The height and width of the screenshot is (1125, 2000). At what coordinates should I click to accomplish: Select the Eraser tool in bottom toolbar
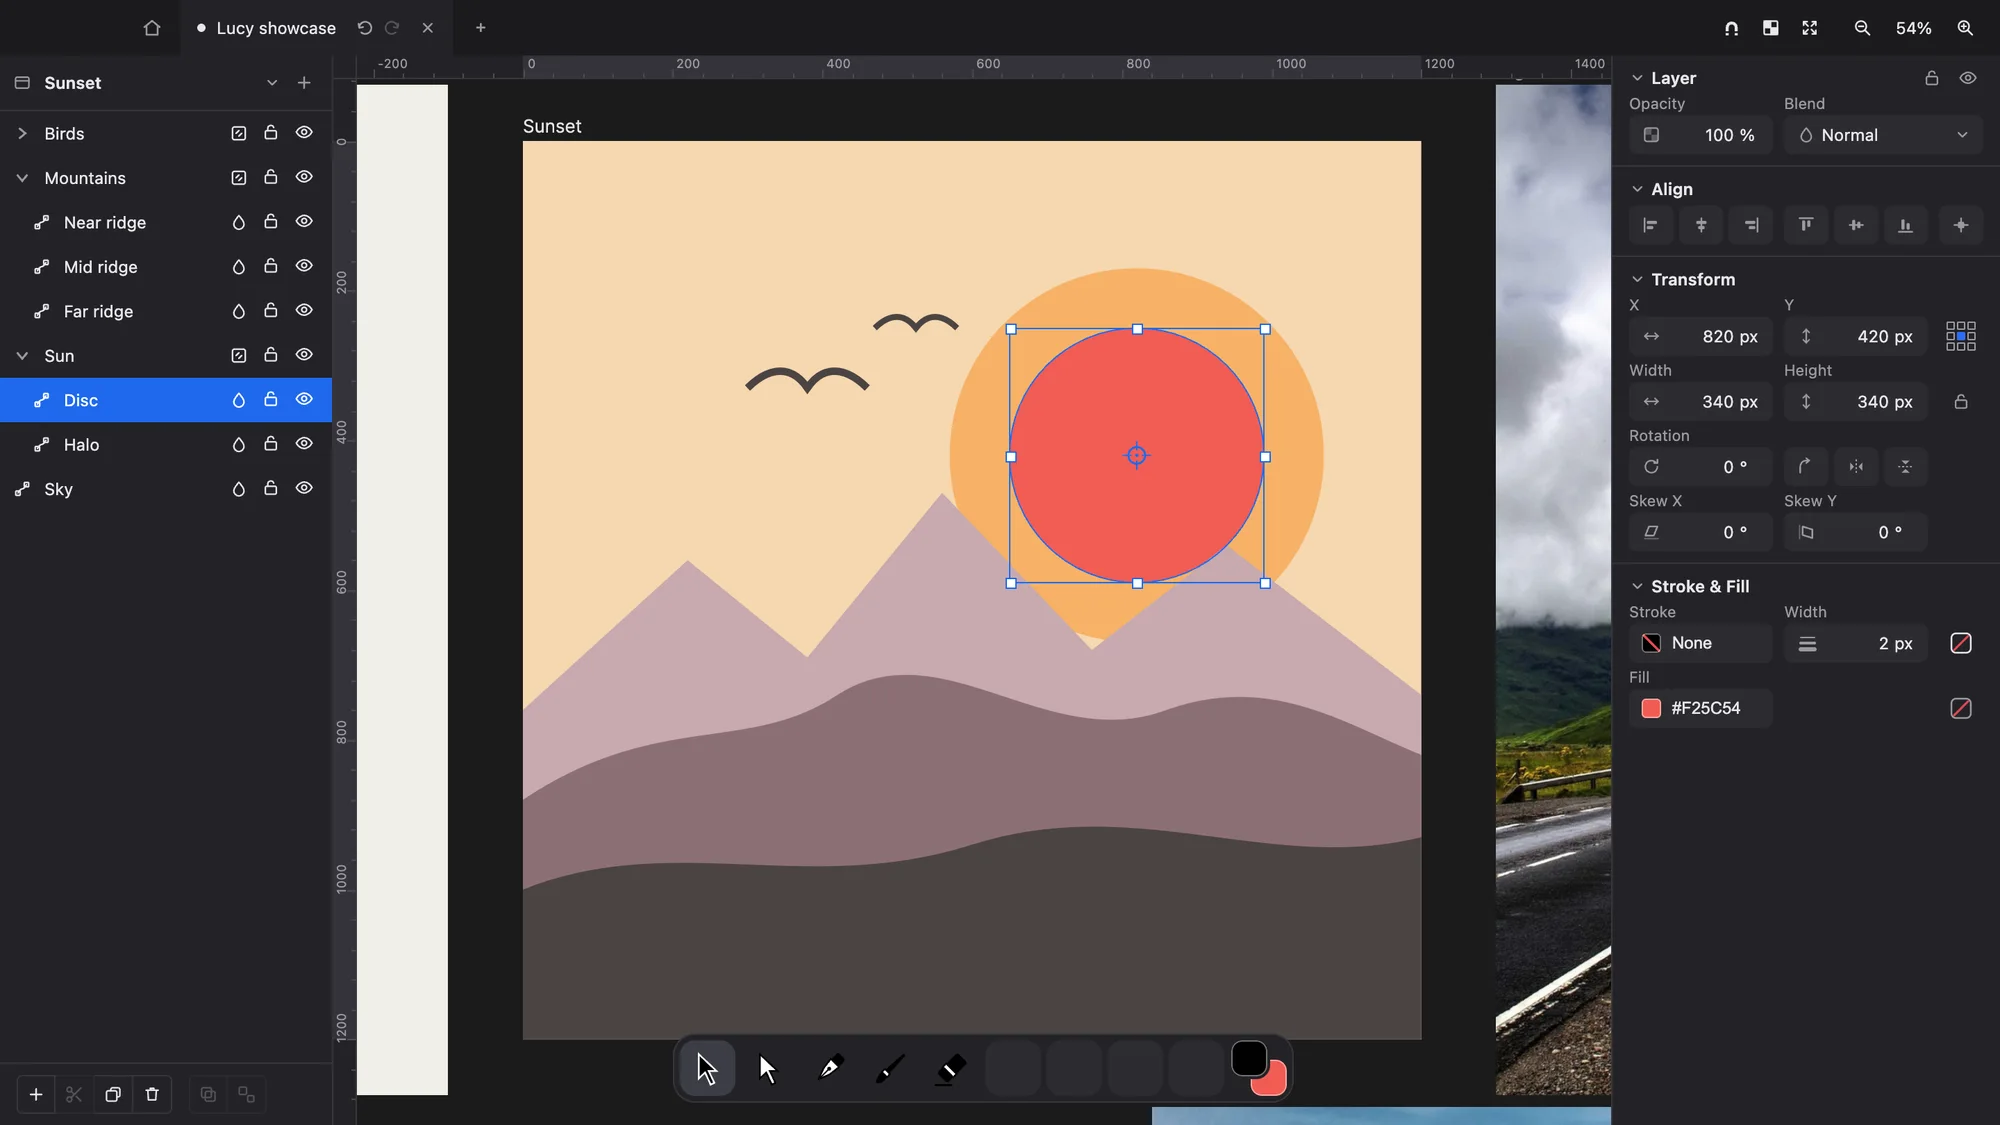tap(951, 1068)
